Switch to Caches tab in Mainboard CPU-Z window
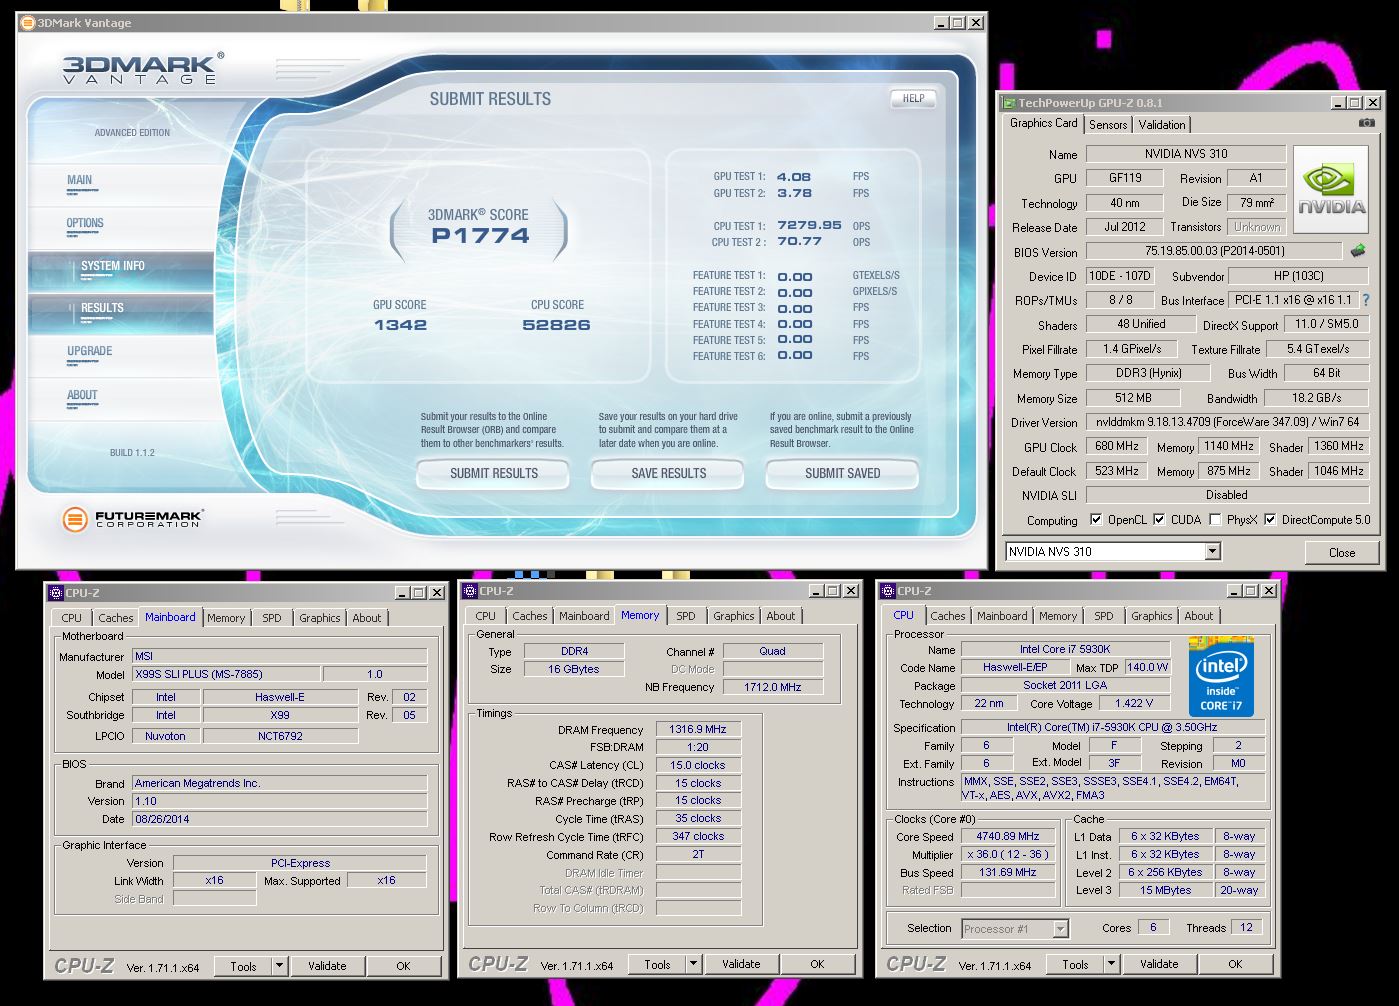Screen dimensions: 1399x1006 click(116, 618)
